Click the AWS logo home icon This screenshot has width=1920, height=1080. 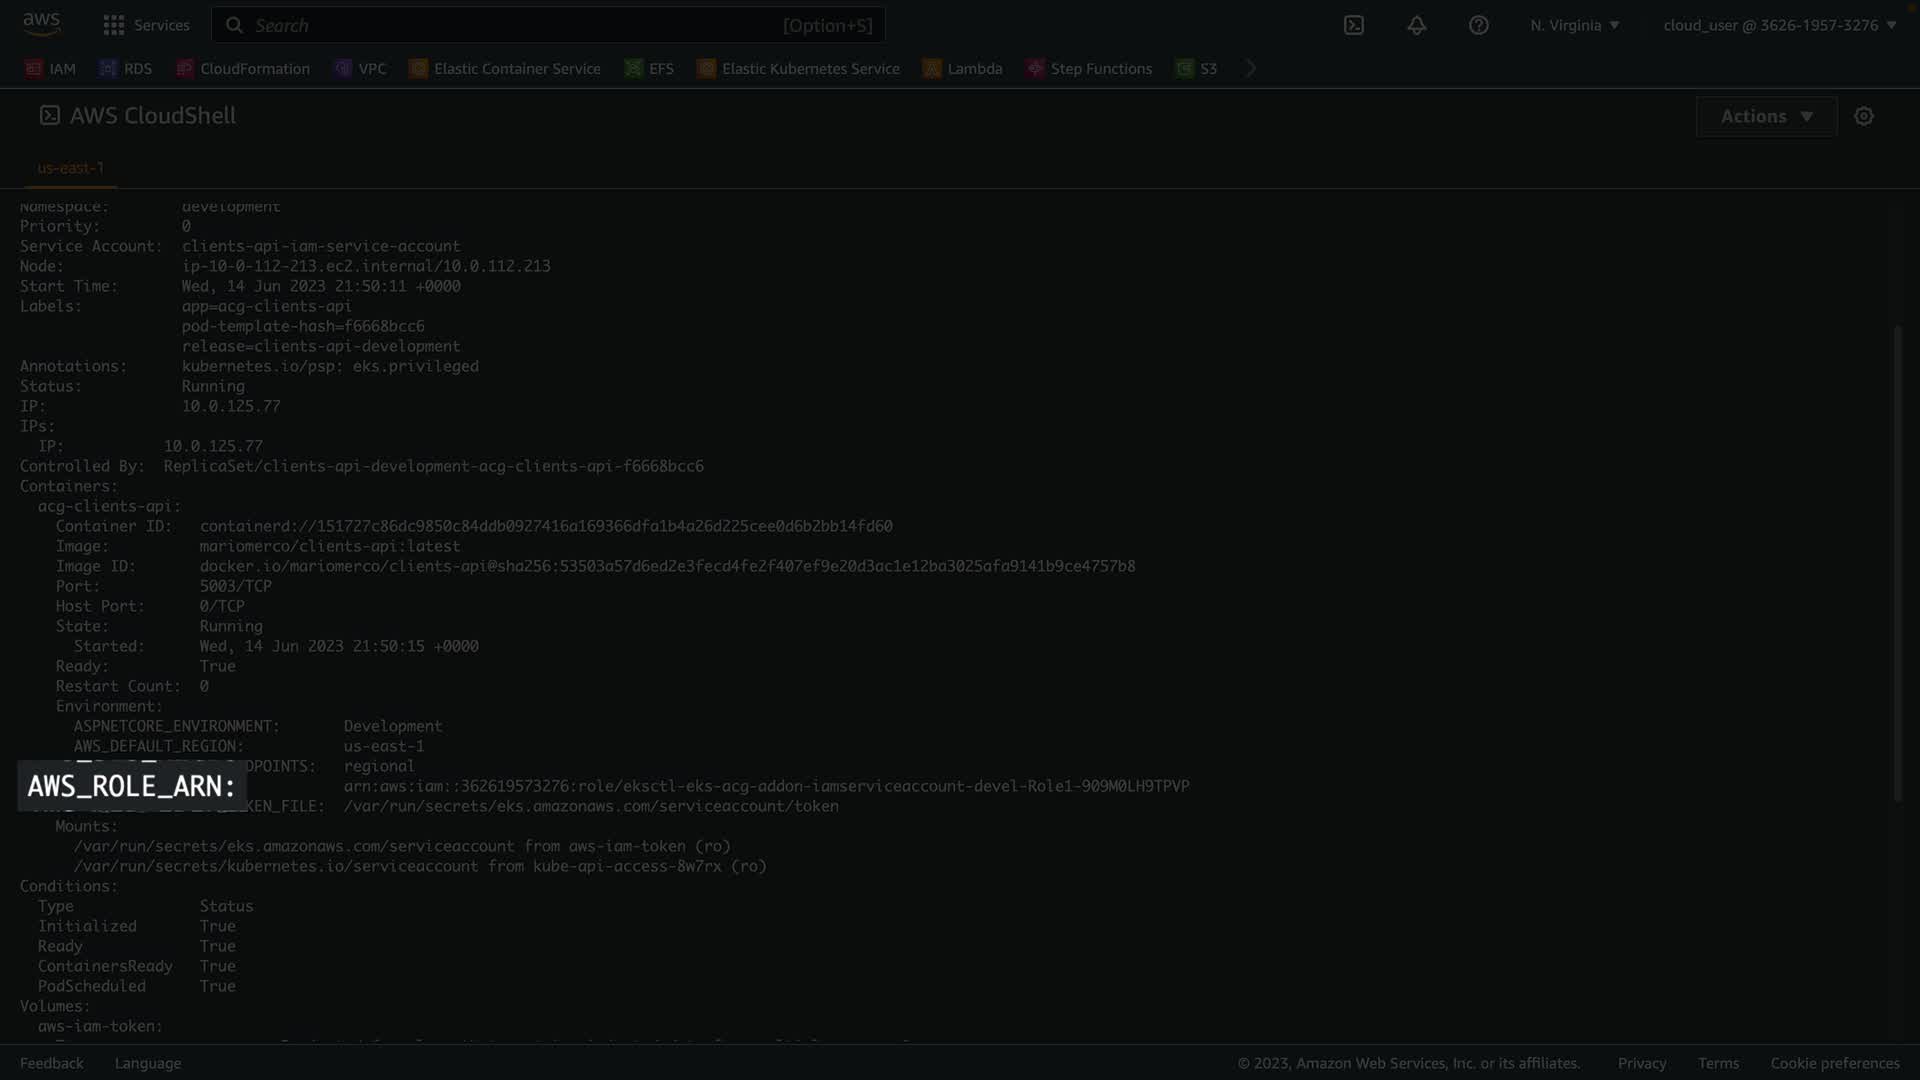41,24
